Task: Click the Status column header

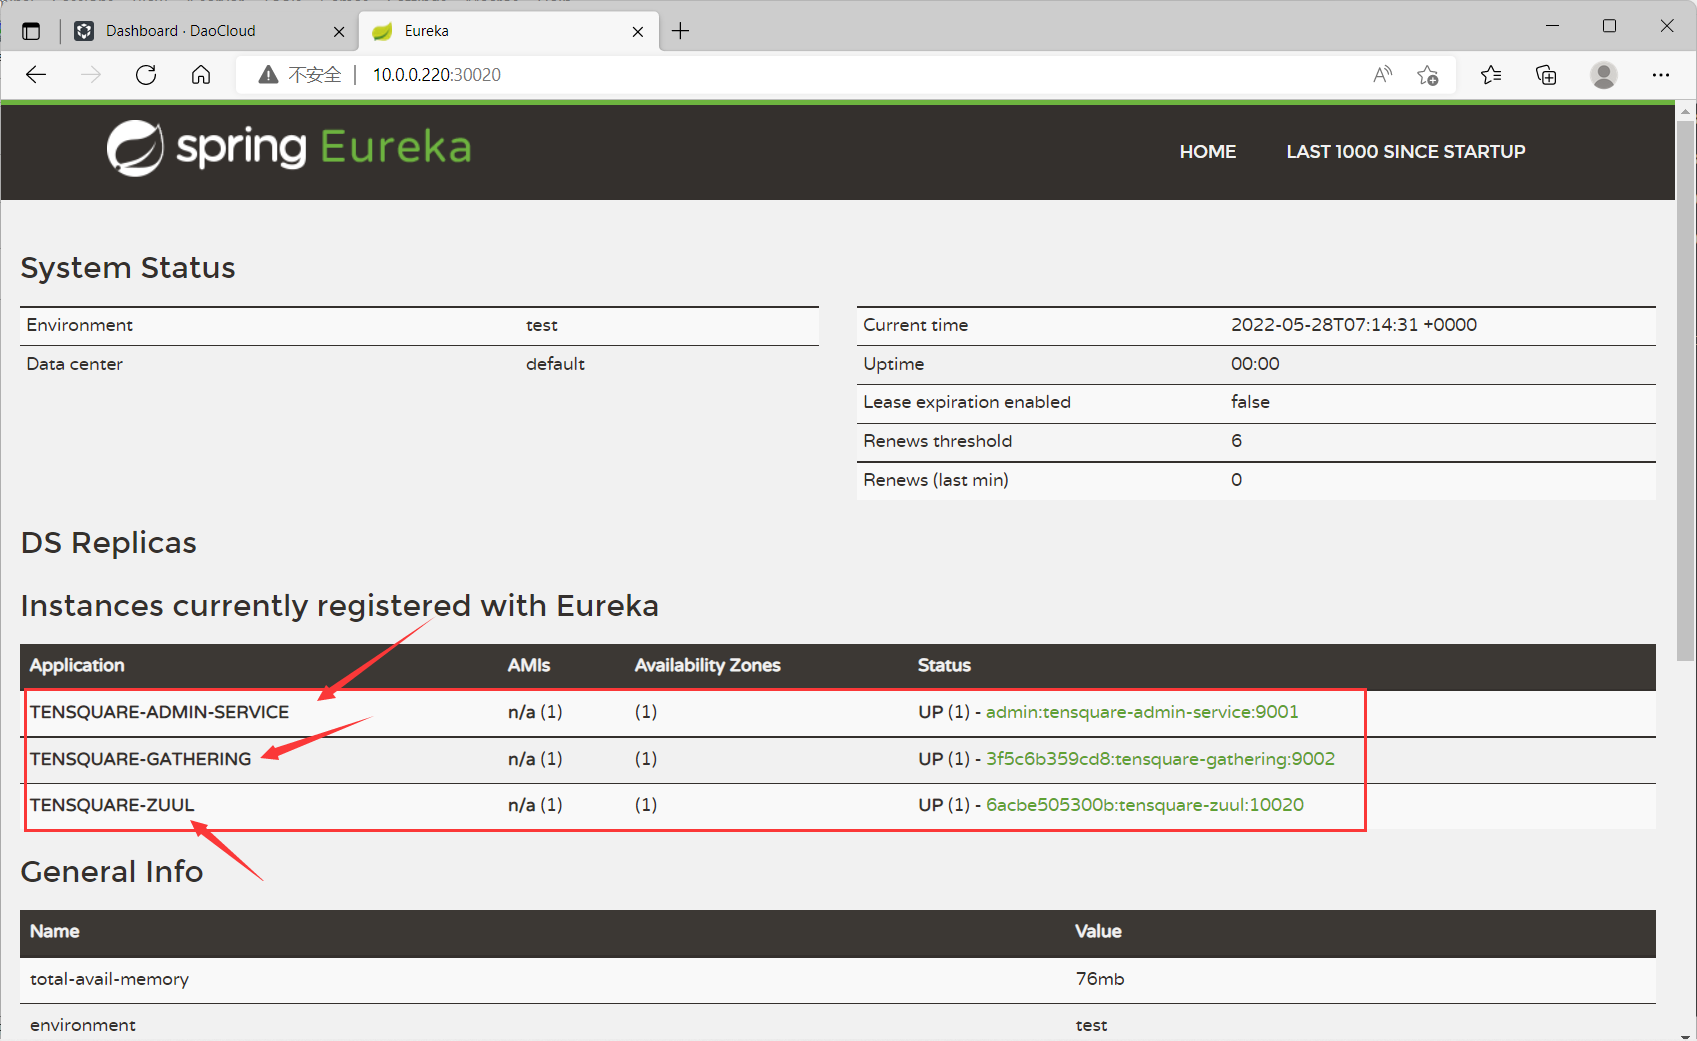Action: pyautogui.click(x=944, y=665)
